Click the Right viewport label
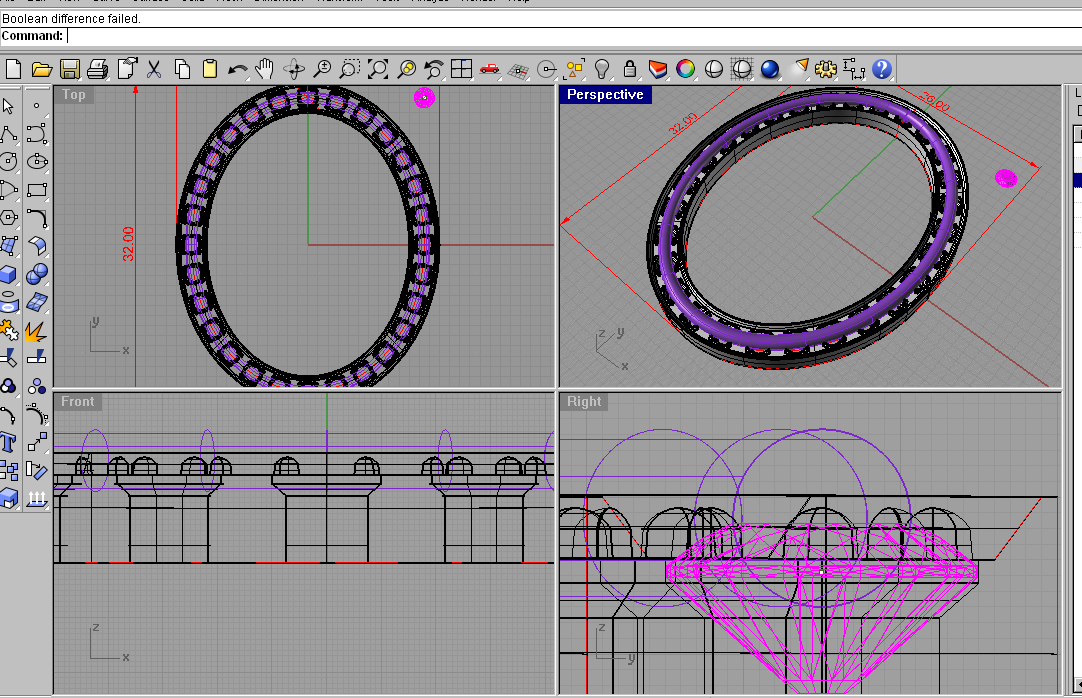The width and height of the screenshot is (1082, 698). [584, 402]
